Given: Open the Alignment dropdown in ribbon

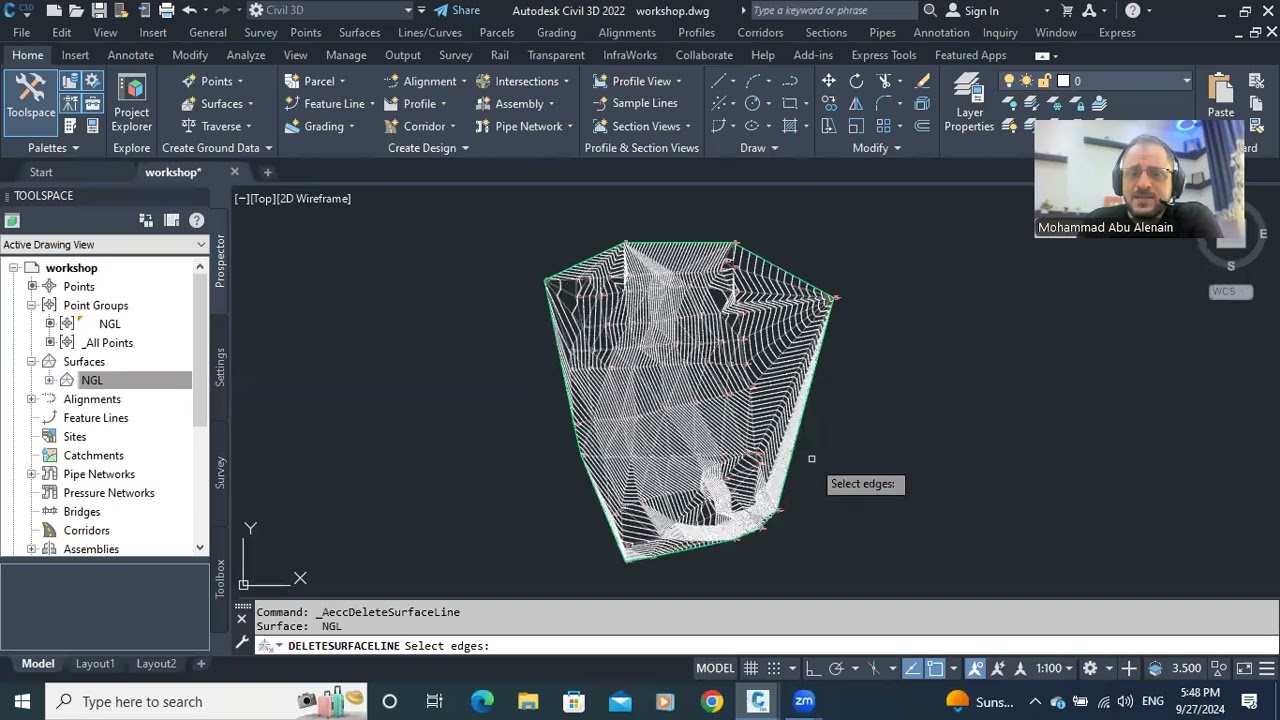Looking at the screenshot, I should point(425,81).
